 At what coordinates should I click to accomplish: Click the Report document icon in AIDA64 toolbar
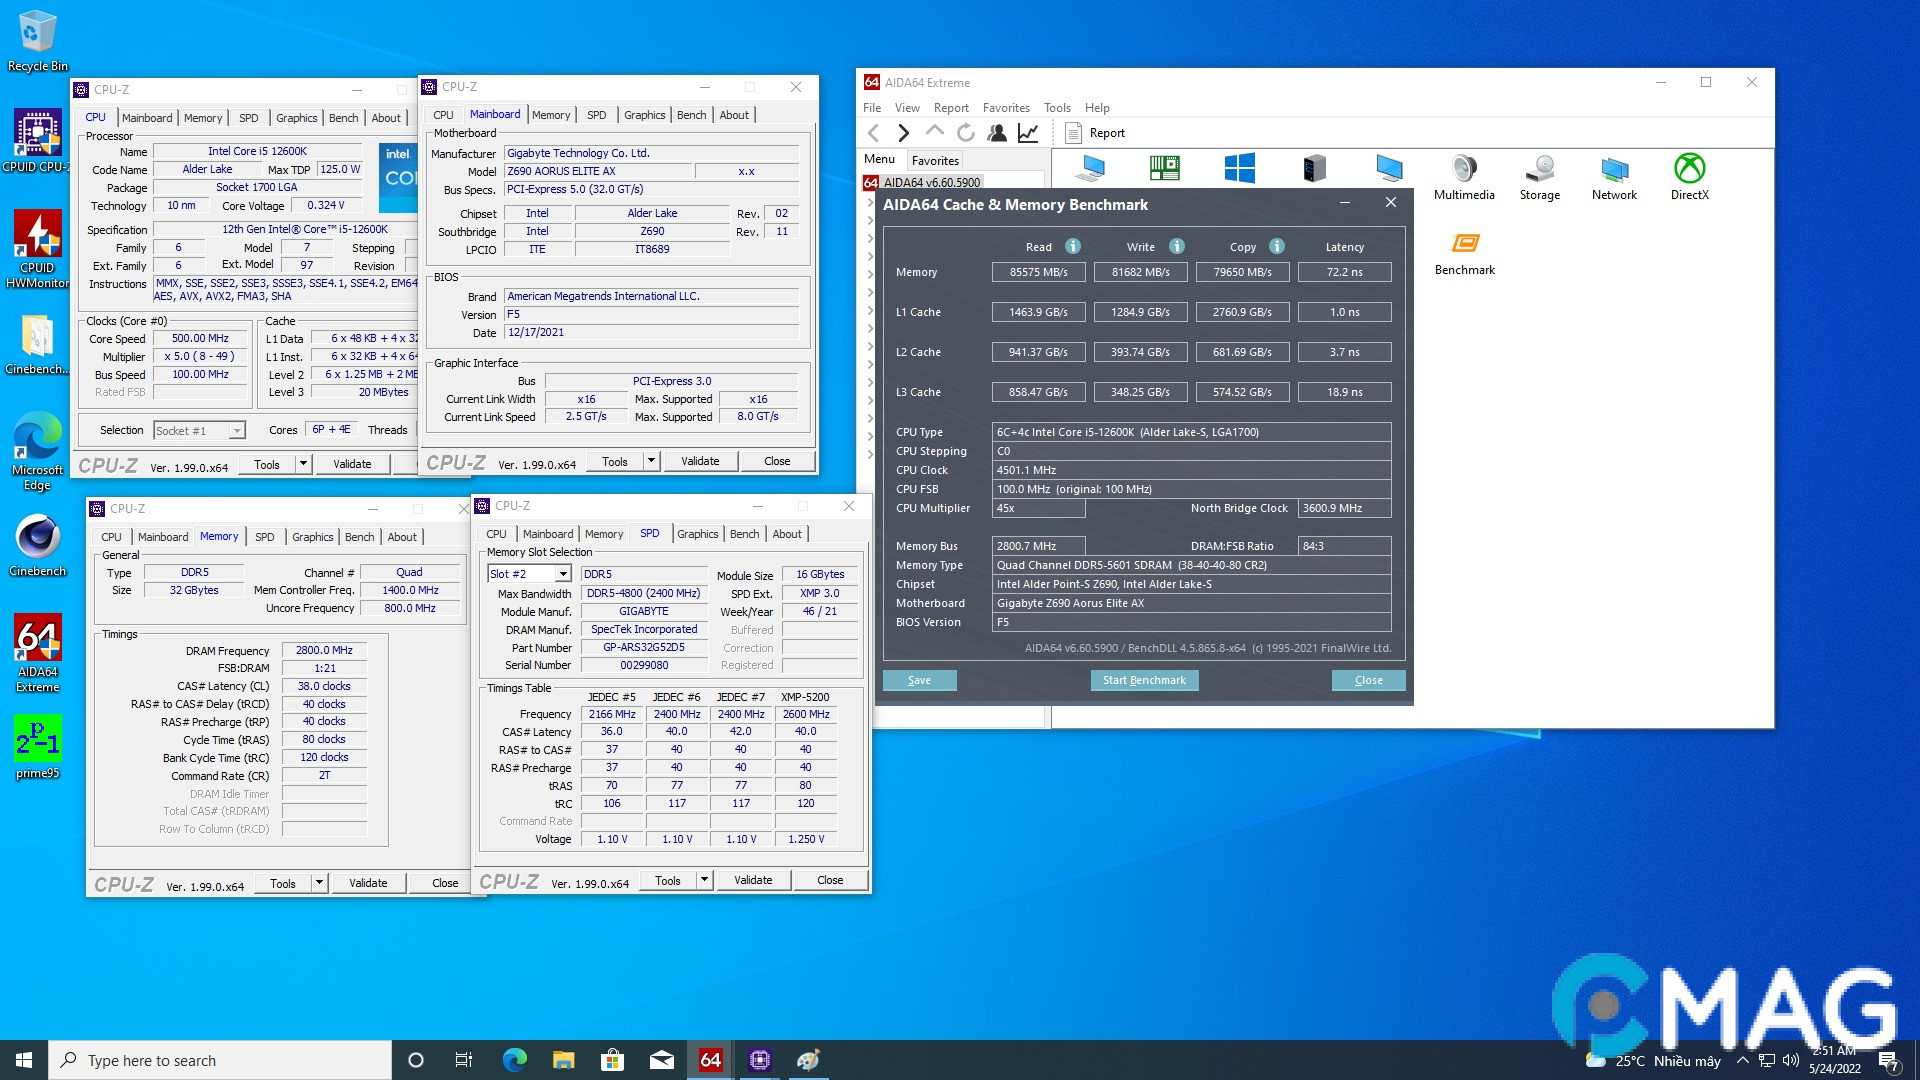[1071, 132]
